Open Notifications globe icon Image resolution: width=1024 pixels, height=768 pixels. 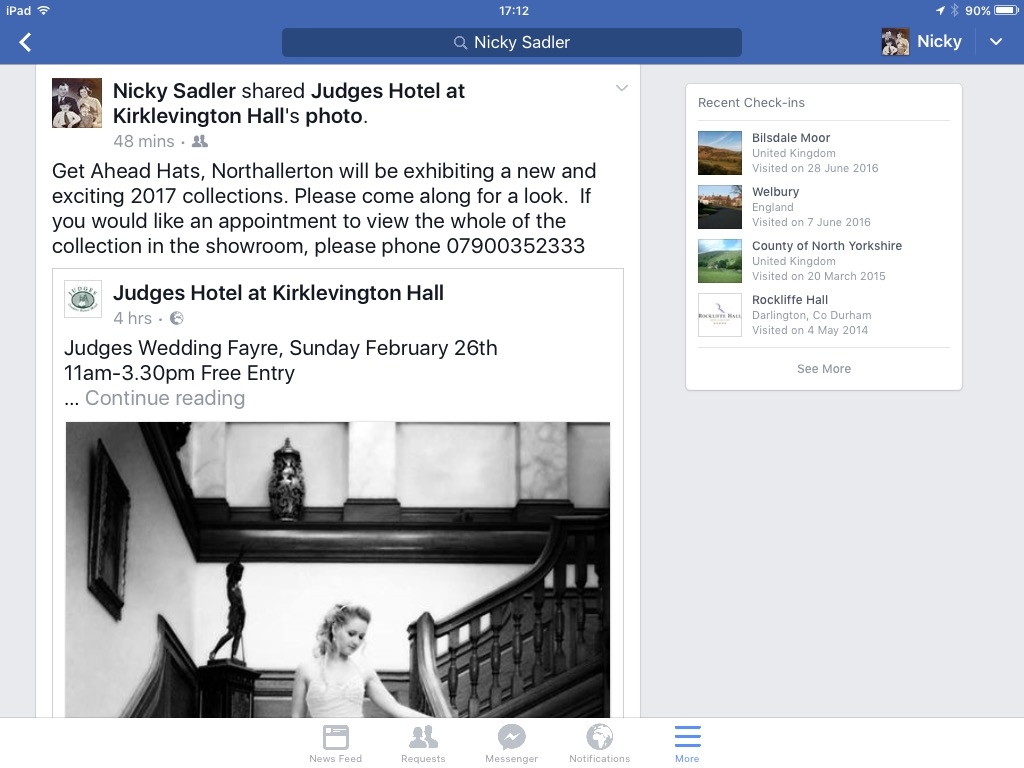click(x=599, y=737)
